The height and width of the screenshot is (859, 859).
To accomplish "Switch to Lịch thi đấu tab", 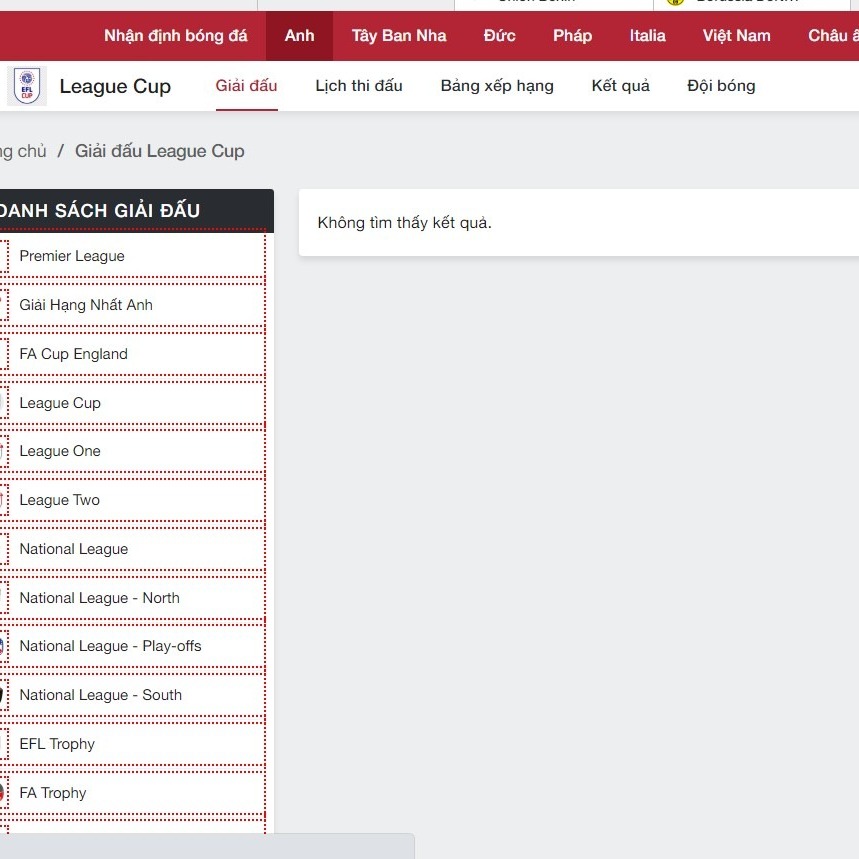I will [359, 86].
